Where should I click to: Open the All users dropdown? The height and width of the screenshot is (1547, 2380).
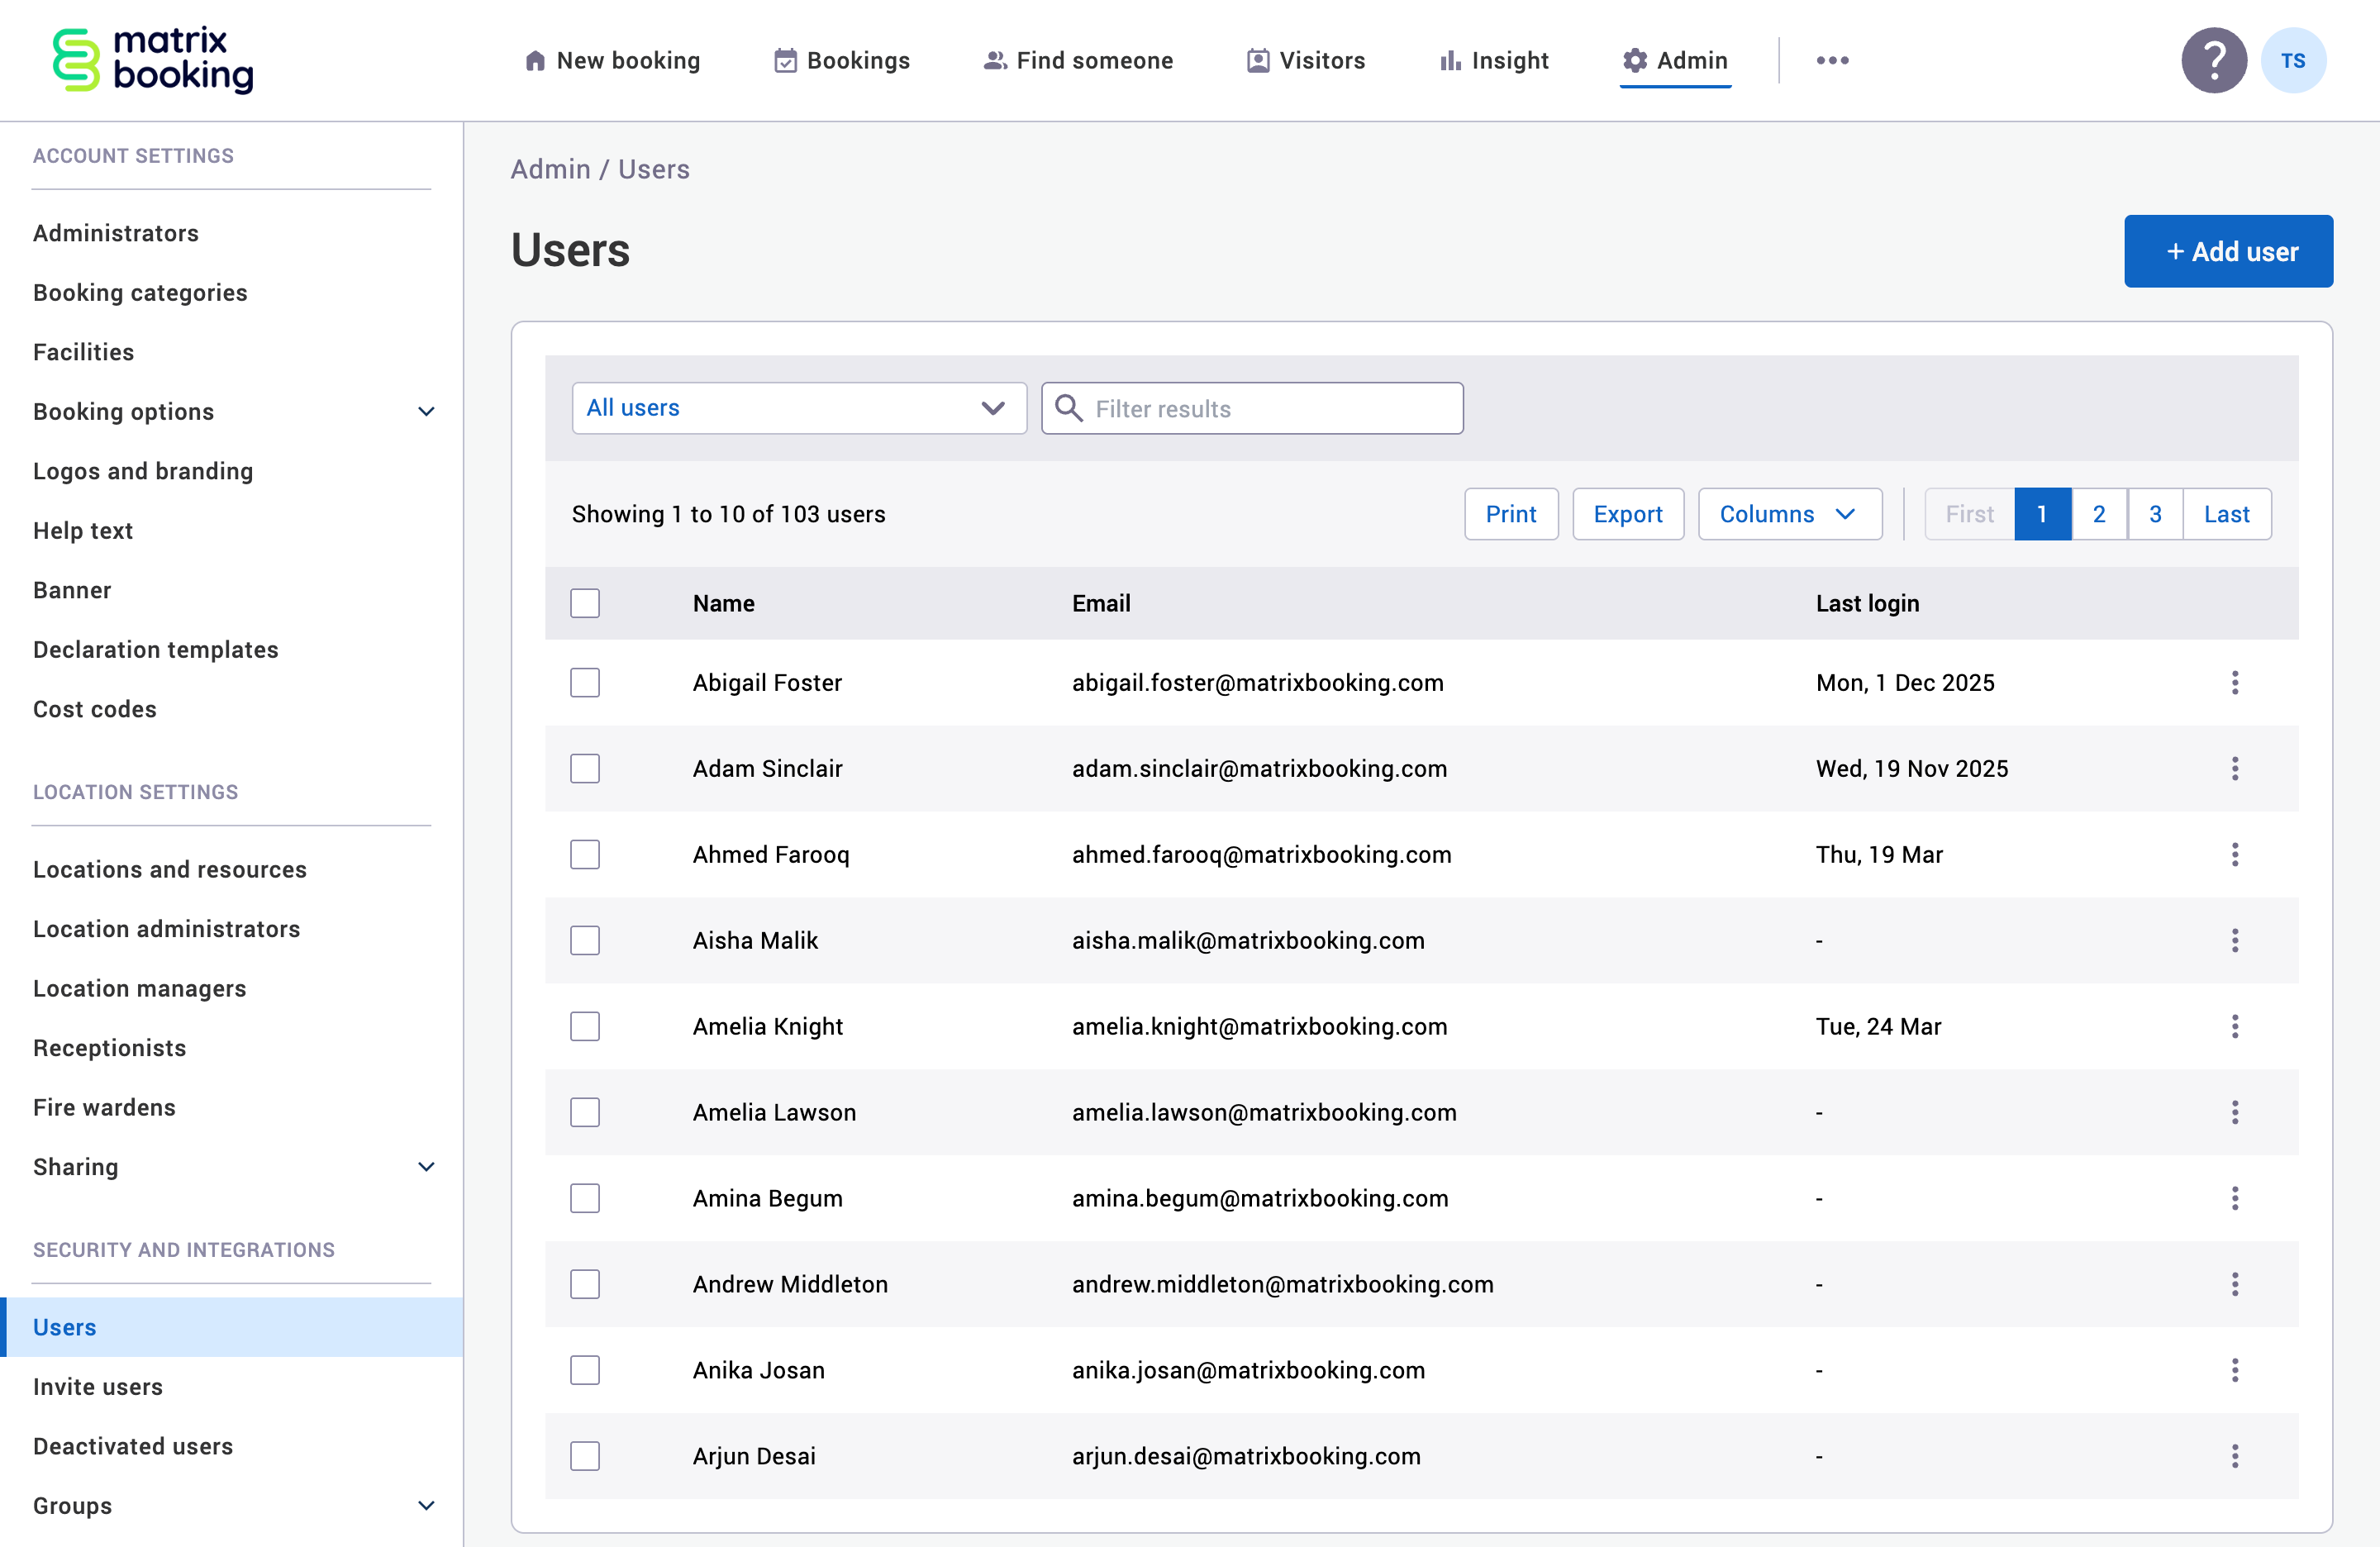pos(798,408)
